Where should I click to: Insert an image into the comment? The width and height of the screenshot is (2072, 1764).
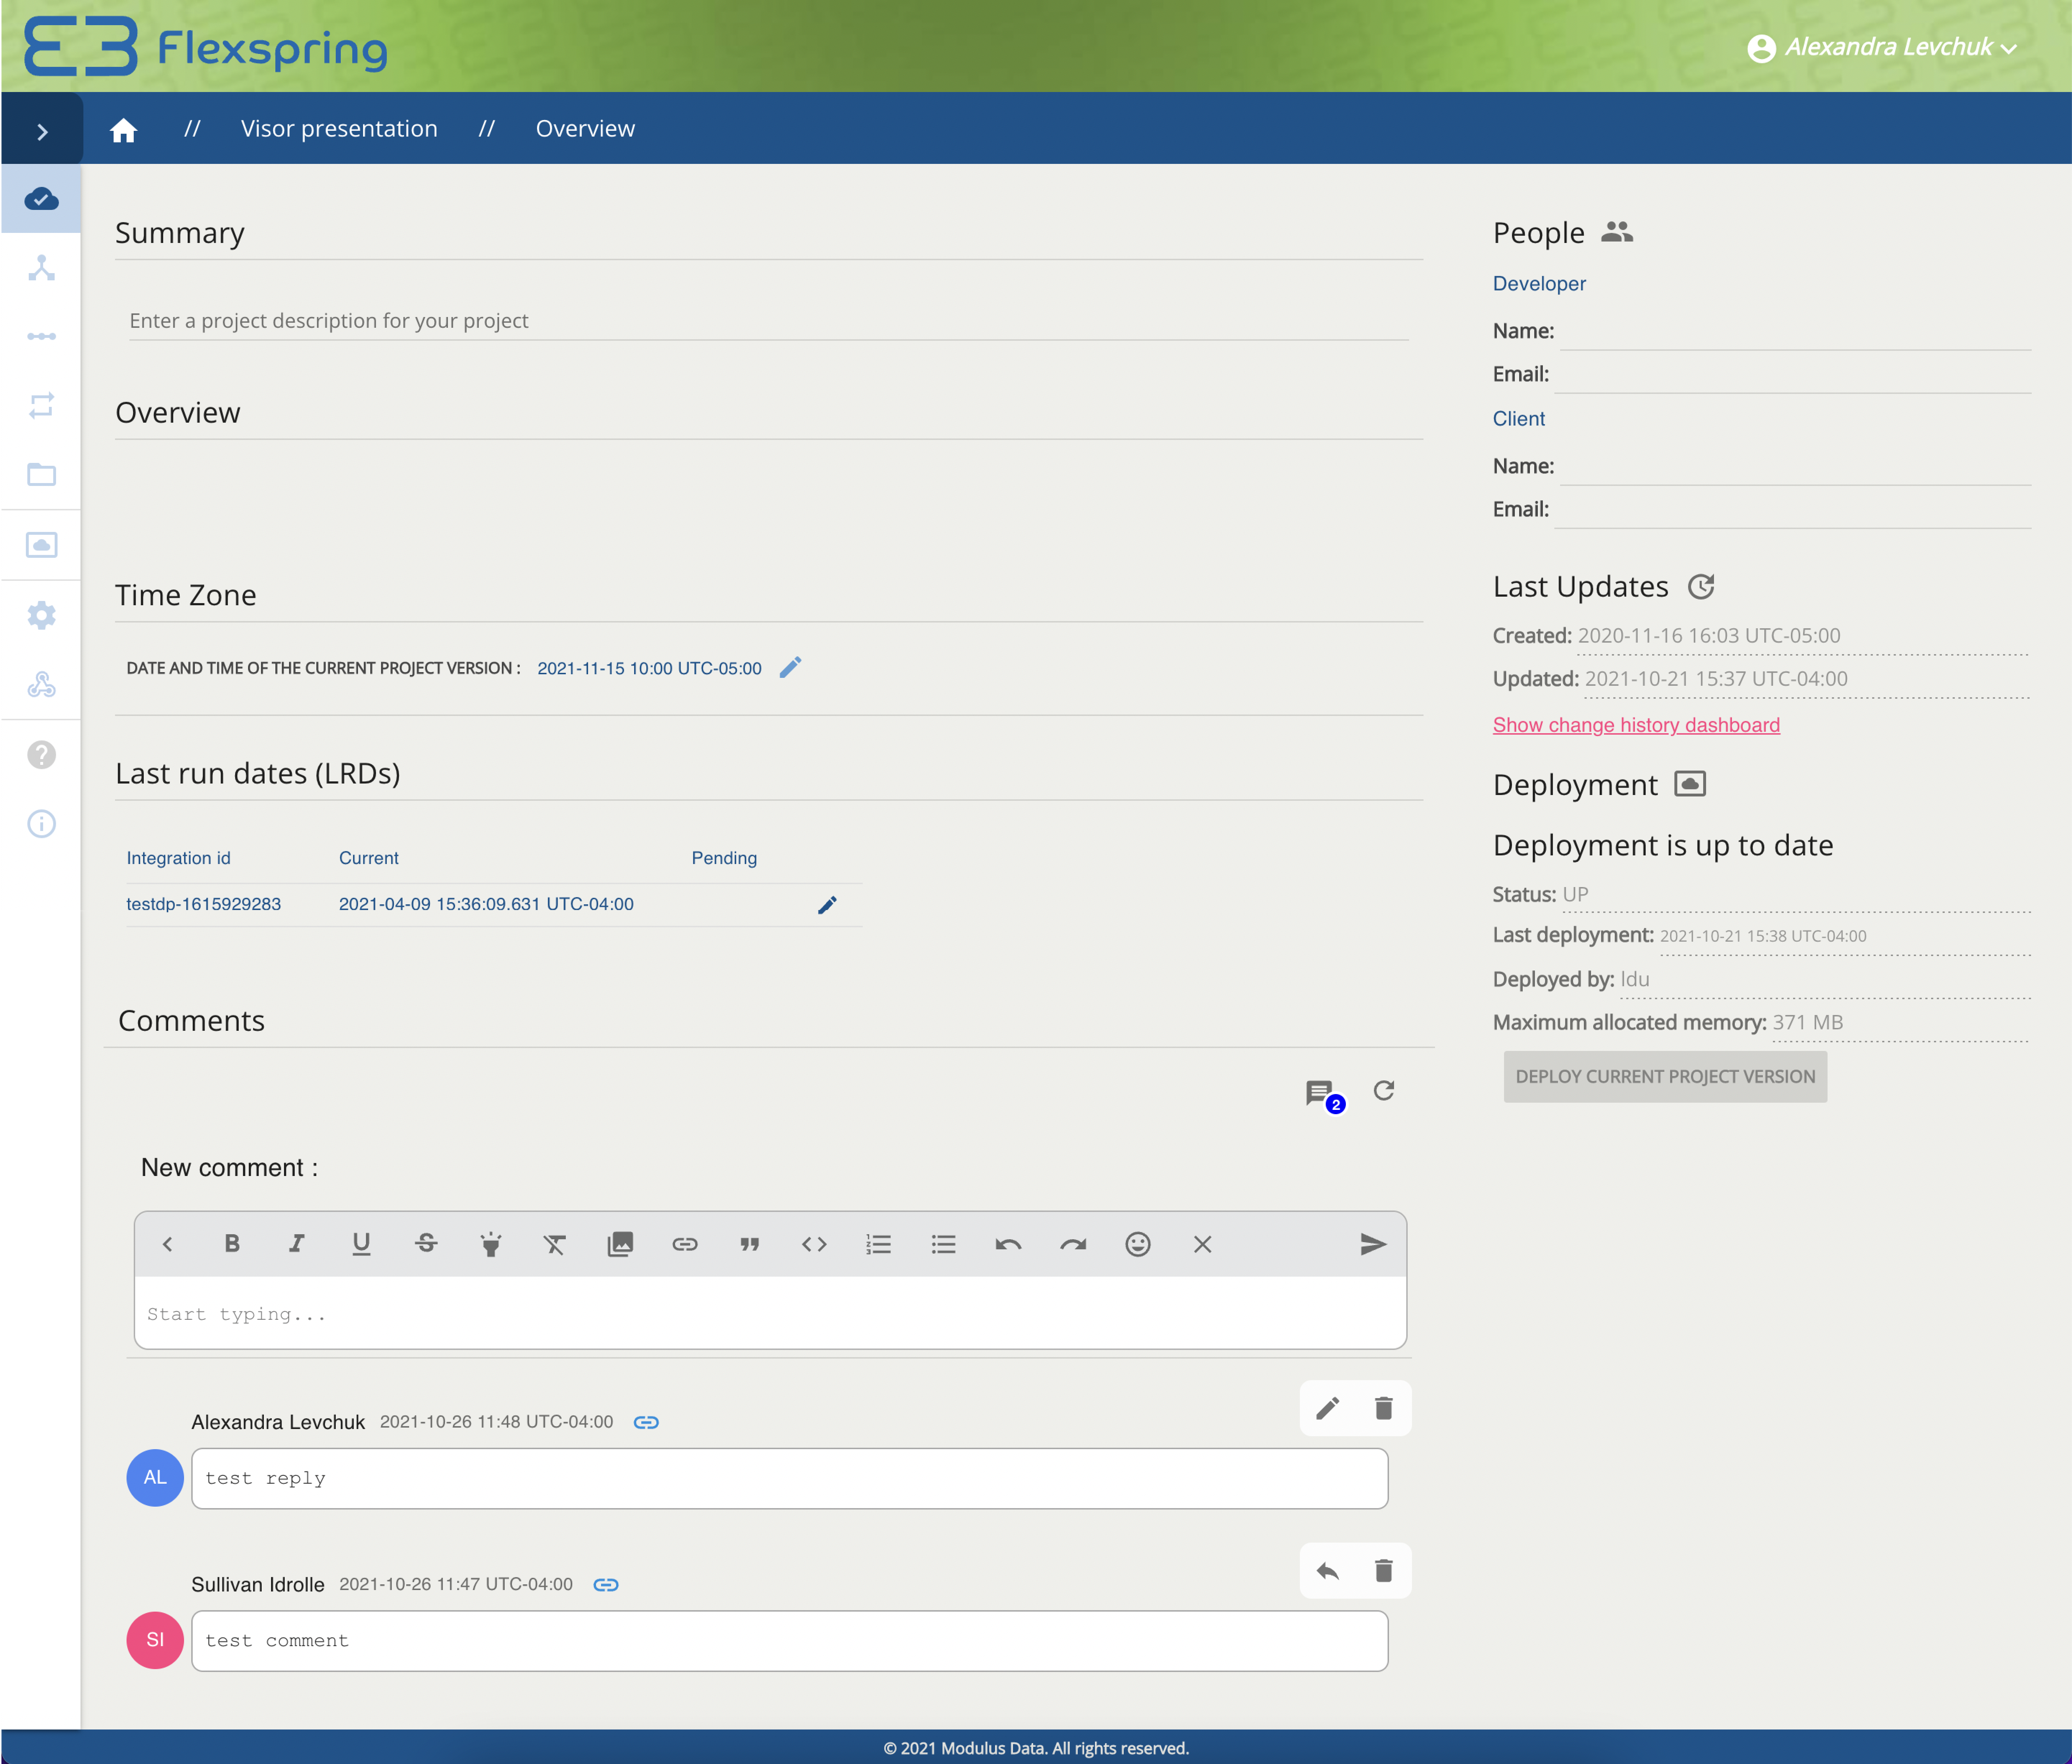[x=620, y=1244]
